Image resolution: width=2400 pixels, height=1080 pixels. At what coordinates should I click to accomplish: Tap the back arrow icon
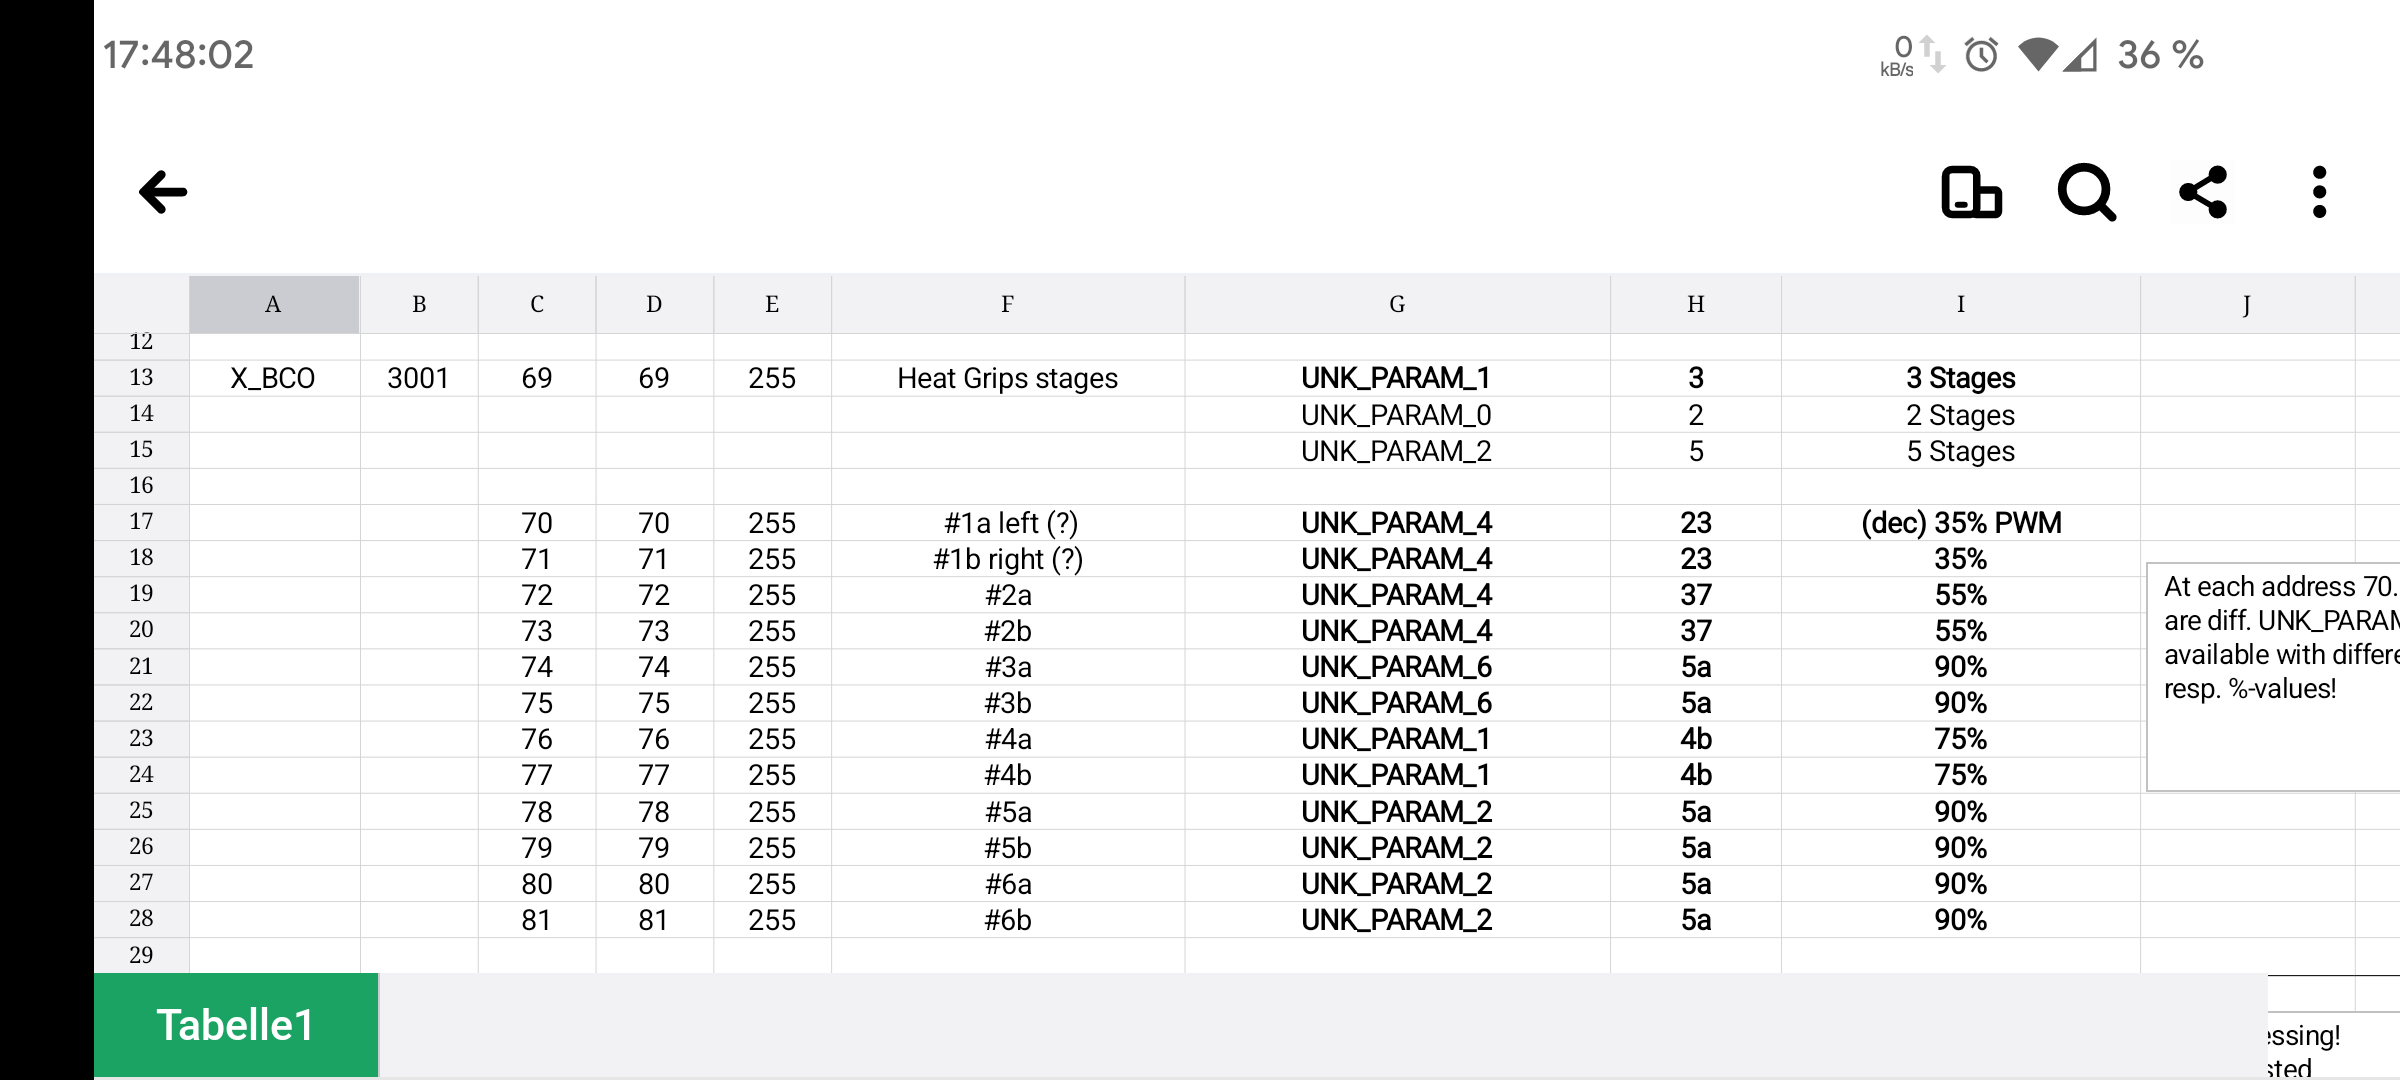(x=163, y=192)
